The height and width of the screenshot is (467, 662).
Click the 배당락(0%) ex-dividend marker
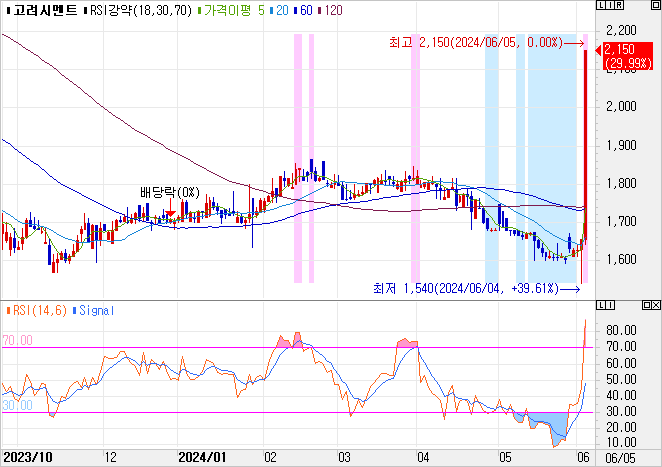pos(170,193)
